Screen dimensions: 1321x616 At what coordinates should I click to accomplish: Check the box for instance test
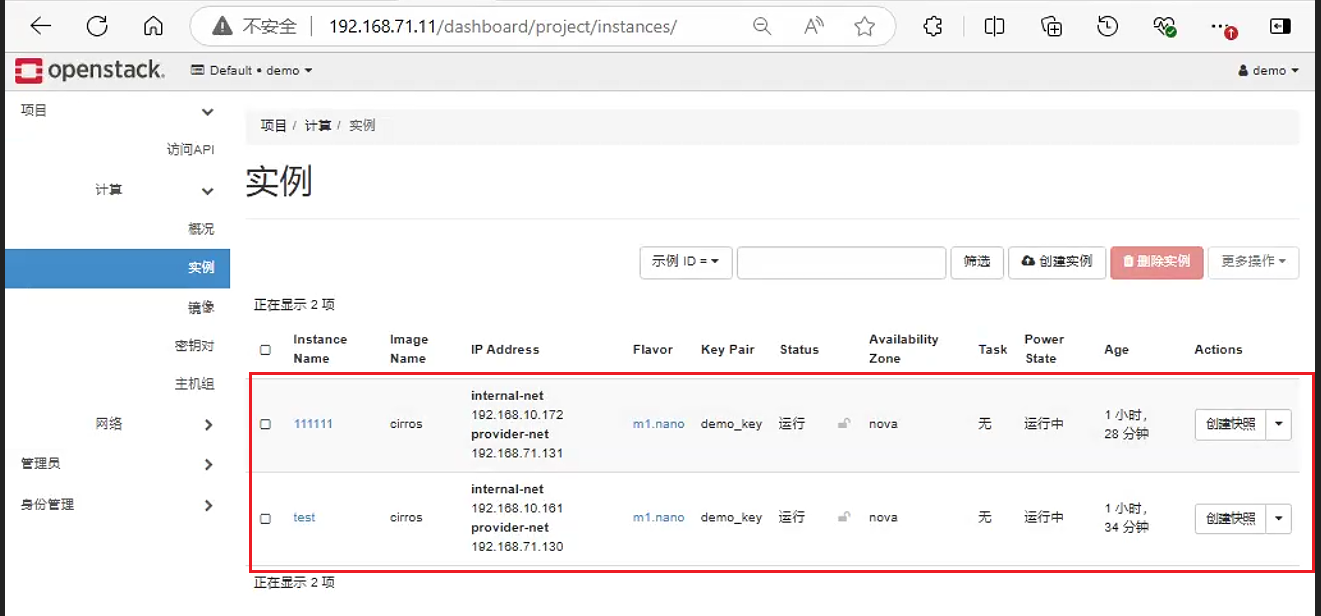pyautogui.click(x=265, y=518)
